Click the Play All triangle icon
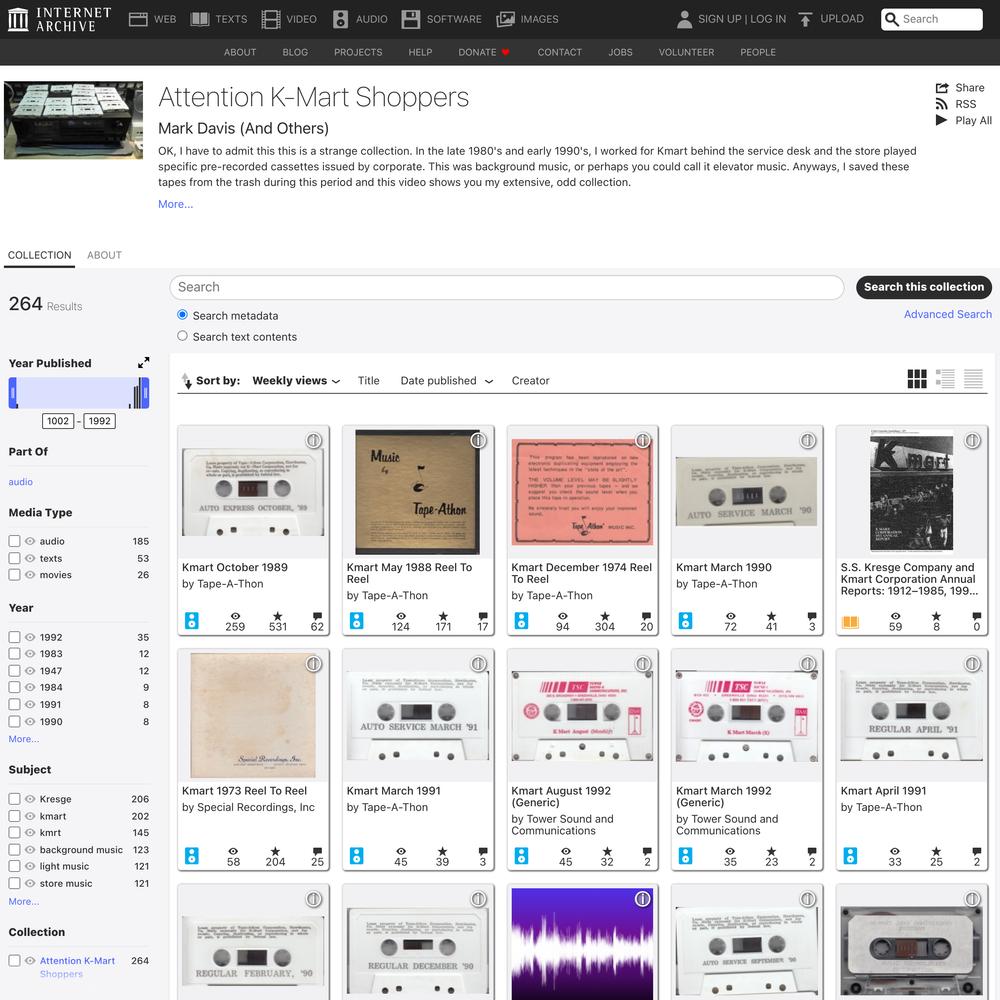Screen dimensions: 1000x1000 (941, 120)
